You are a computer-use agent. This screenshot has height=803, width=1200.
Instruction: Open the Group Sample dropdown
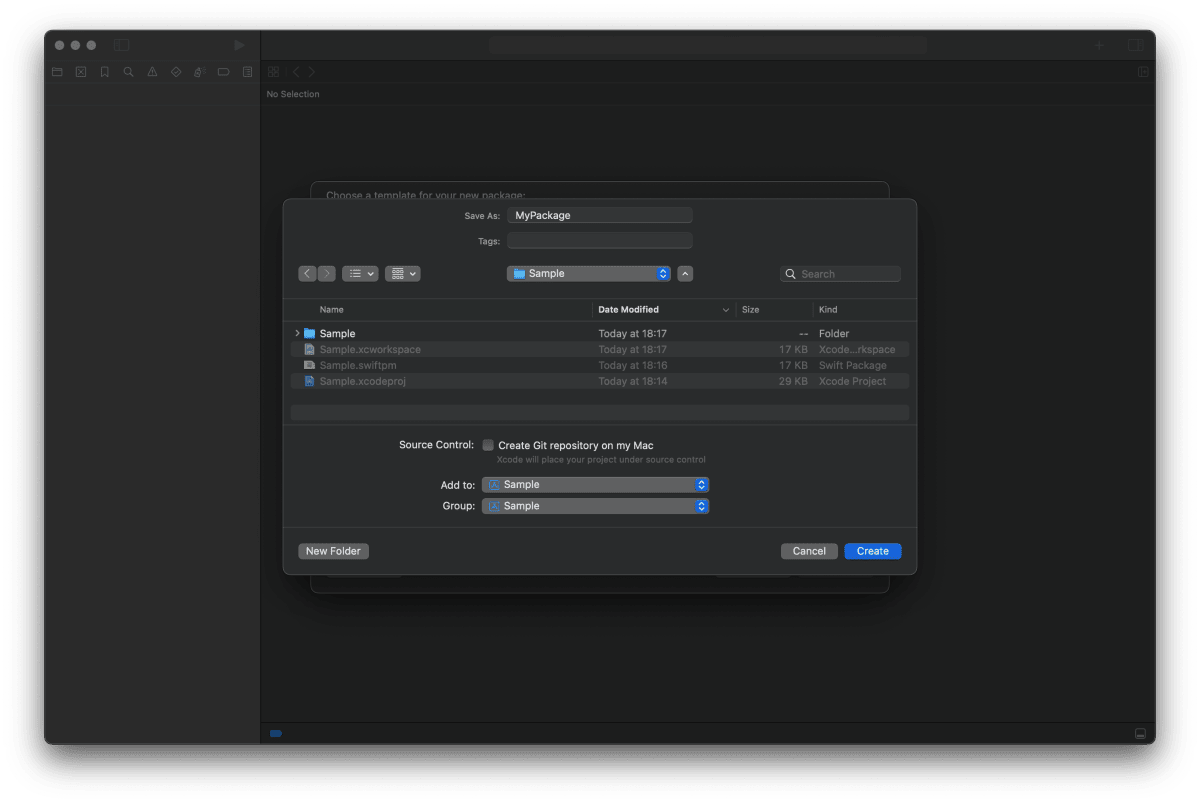tap(596, 506)
